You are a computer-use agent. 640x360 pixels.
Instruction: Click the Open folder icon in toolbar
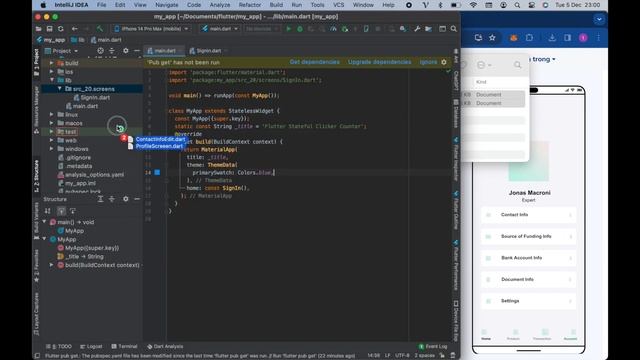coord(38,29)
